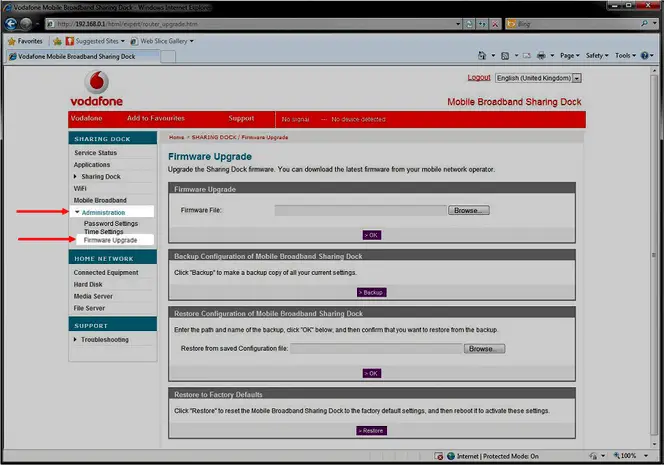665x465 pixels.
Task: Open the search provider dropdown arrow
Action: (655, 24)
